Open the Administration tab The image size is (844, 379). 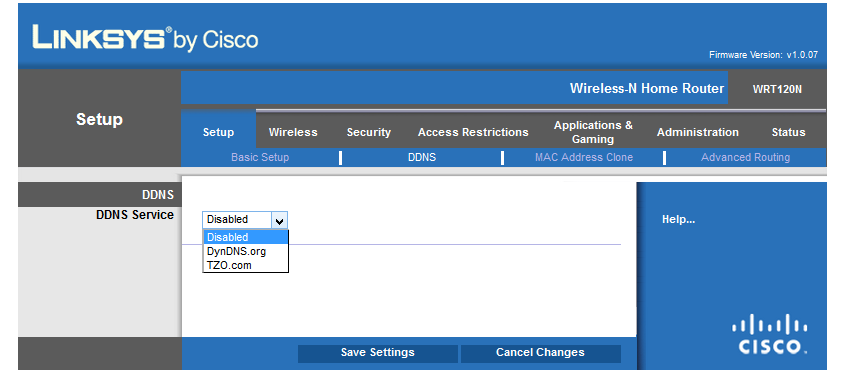[x=698, y=132]
